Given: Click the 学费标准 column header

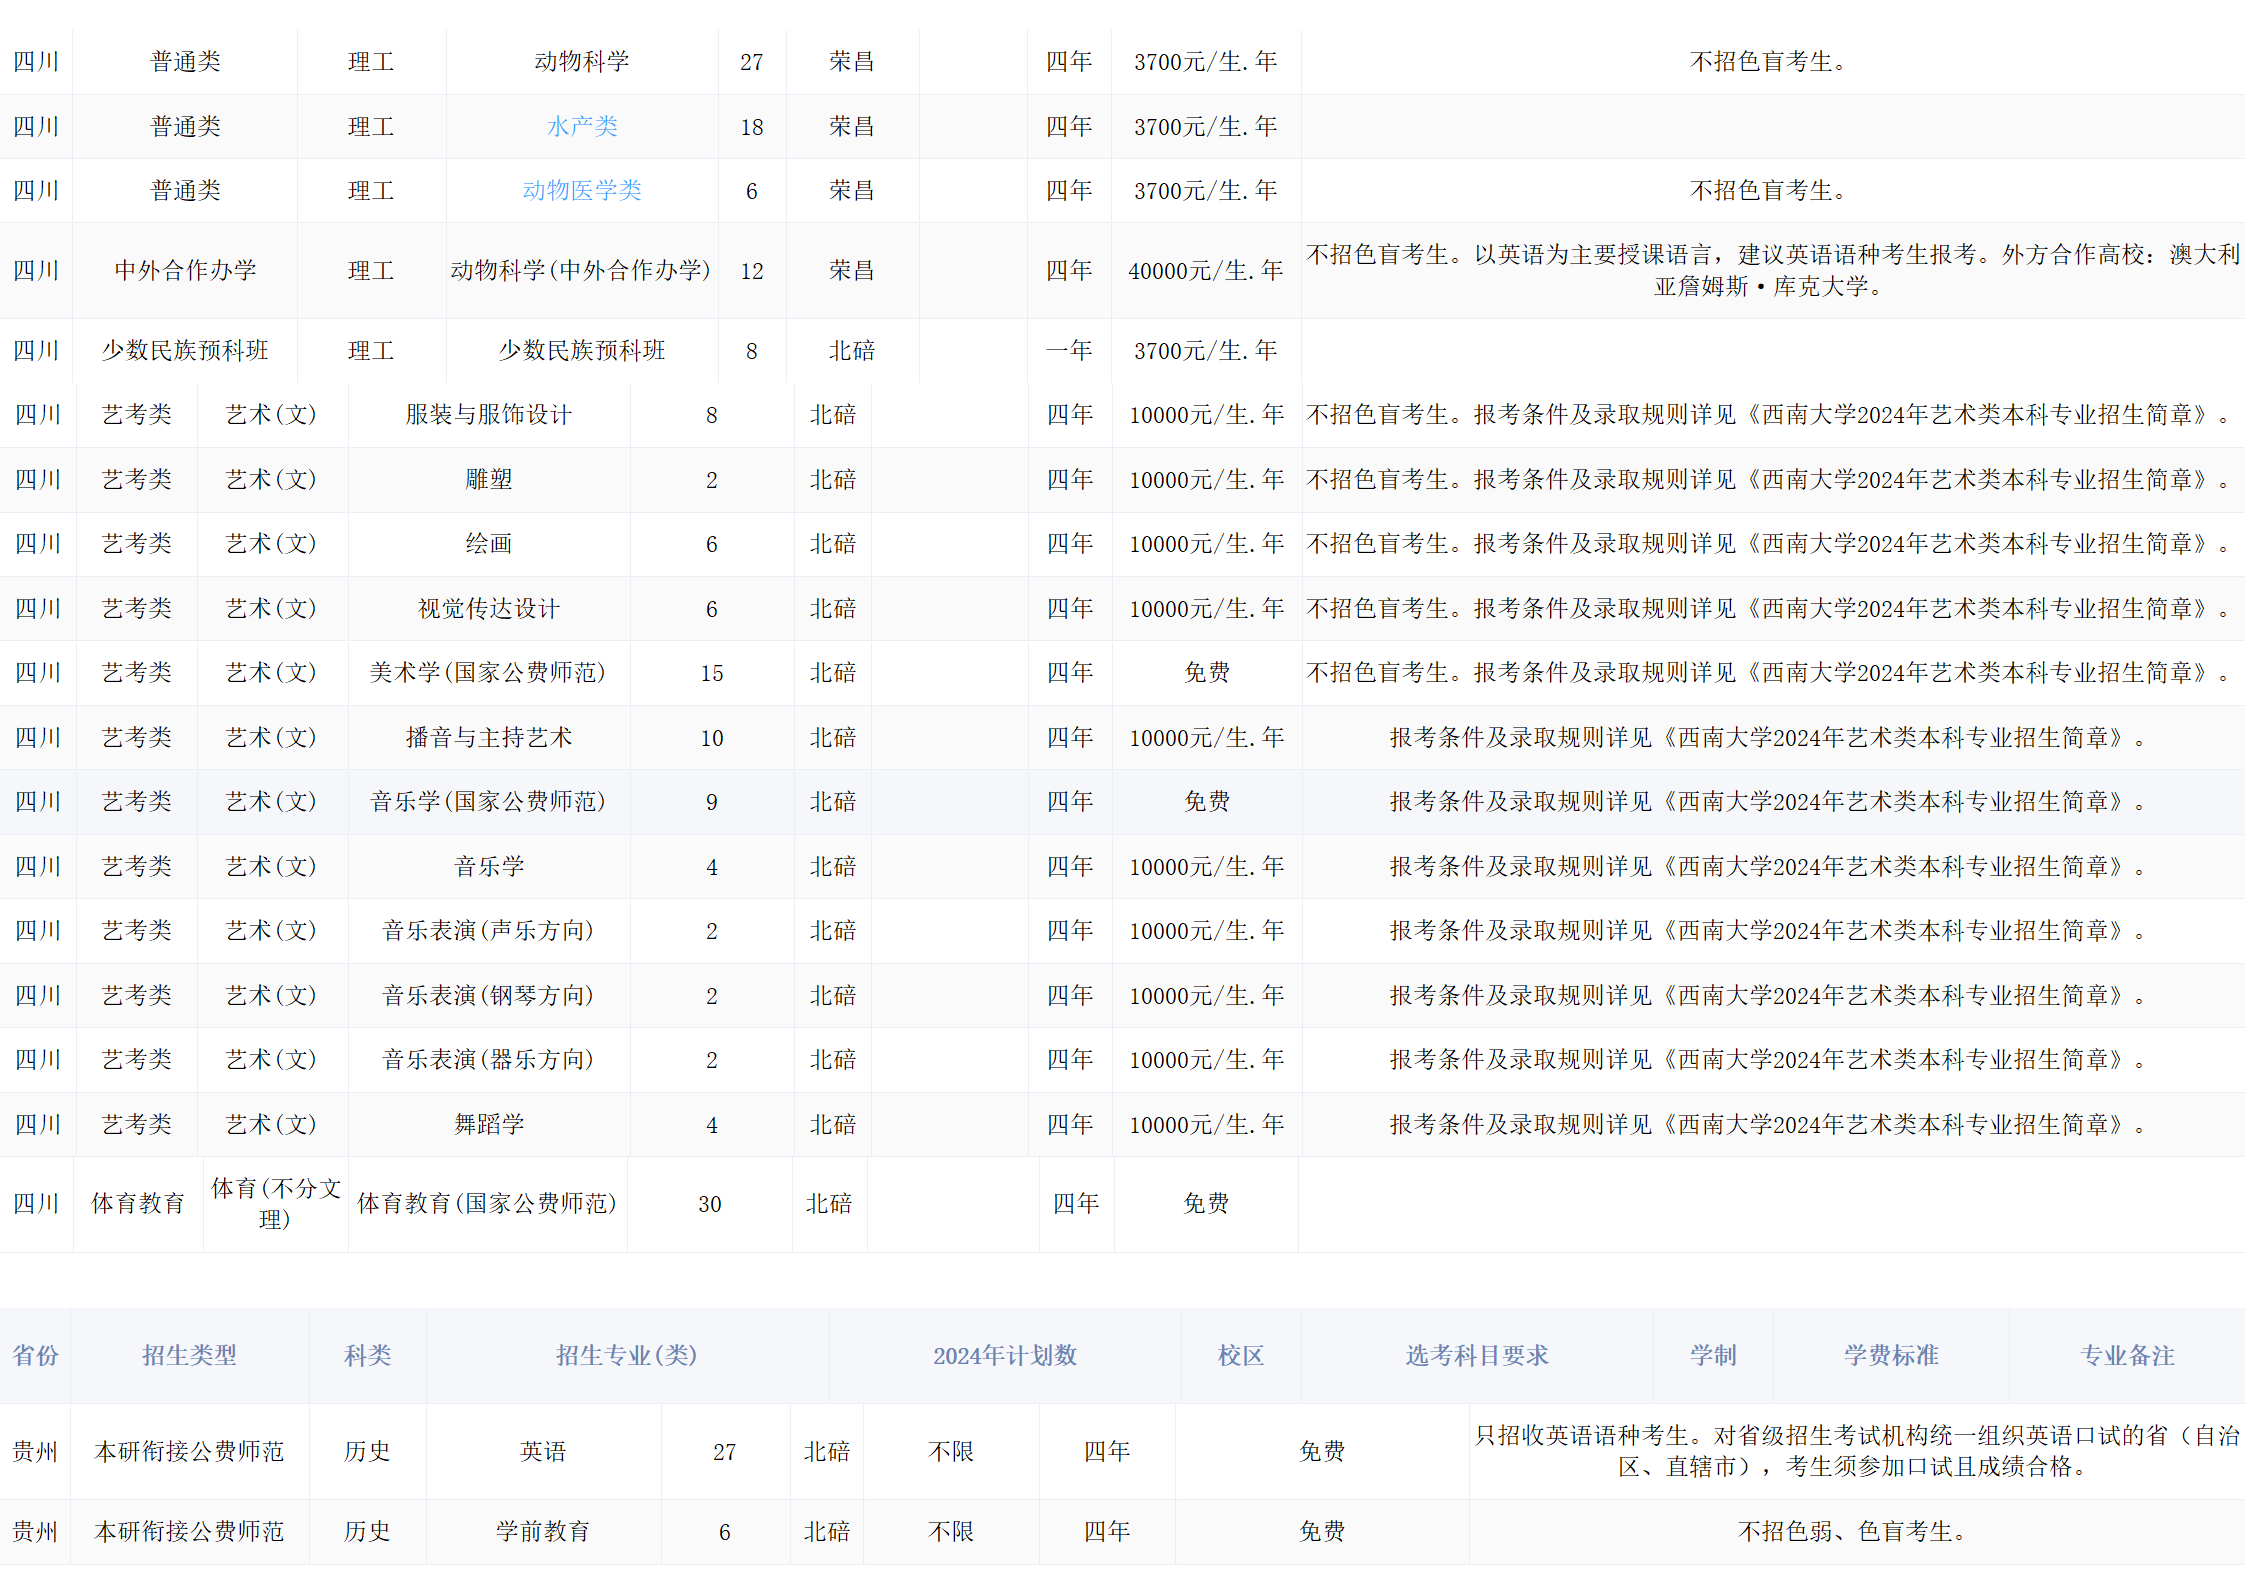Looking at the screenshot, I should coord(1890,1355).
